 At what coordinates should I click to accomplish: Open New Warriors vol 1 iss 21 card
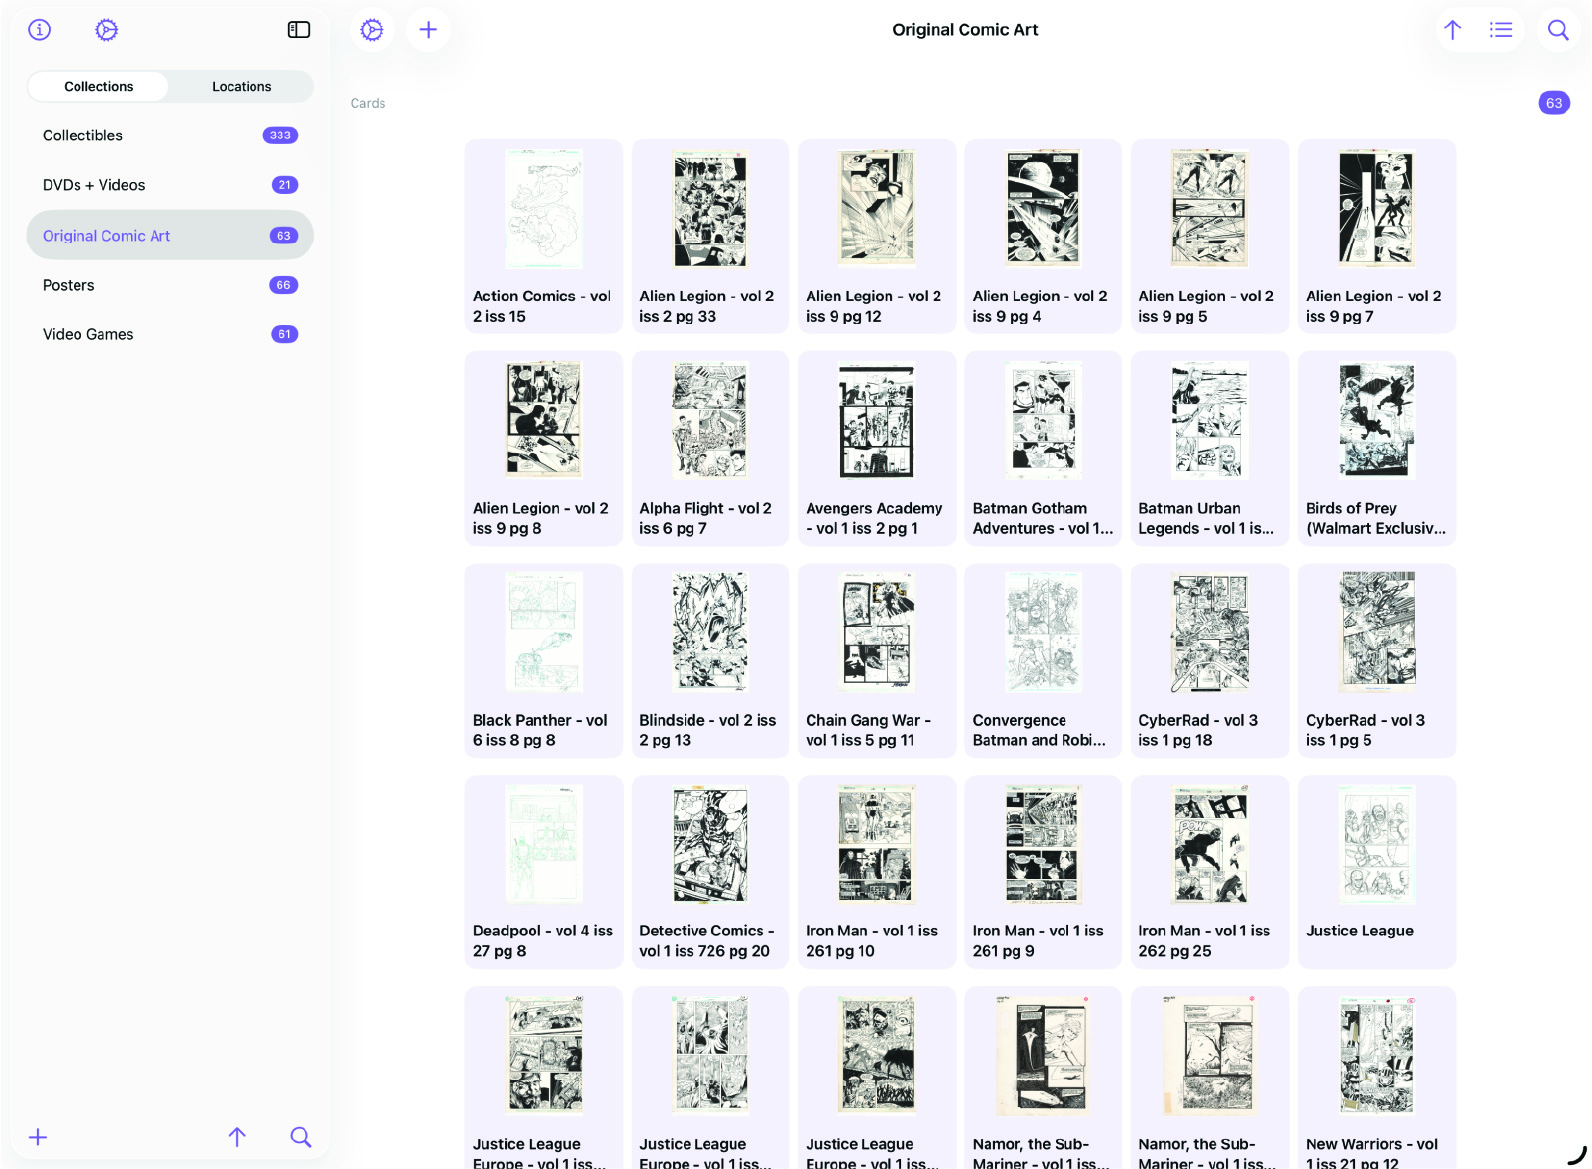(1377, 1078)
